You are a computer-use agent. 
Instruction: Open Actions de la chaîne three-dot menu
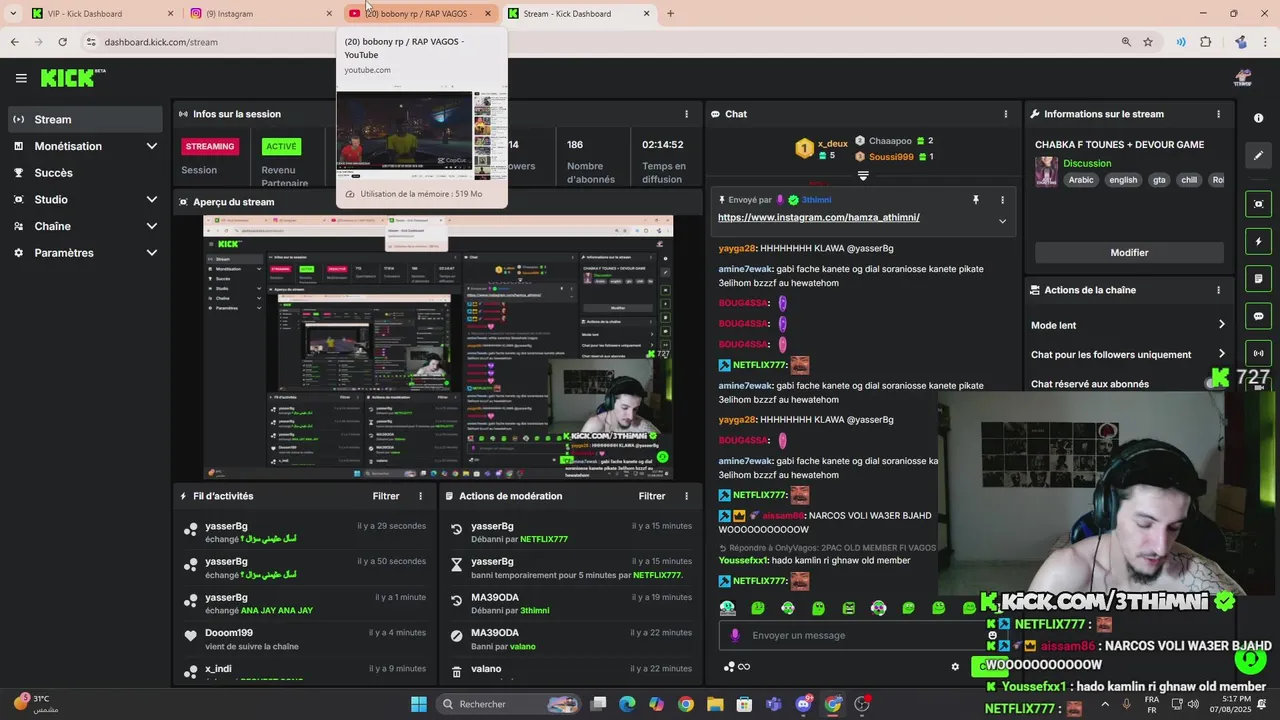[x=1218, y=290]
